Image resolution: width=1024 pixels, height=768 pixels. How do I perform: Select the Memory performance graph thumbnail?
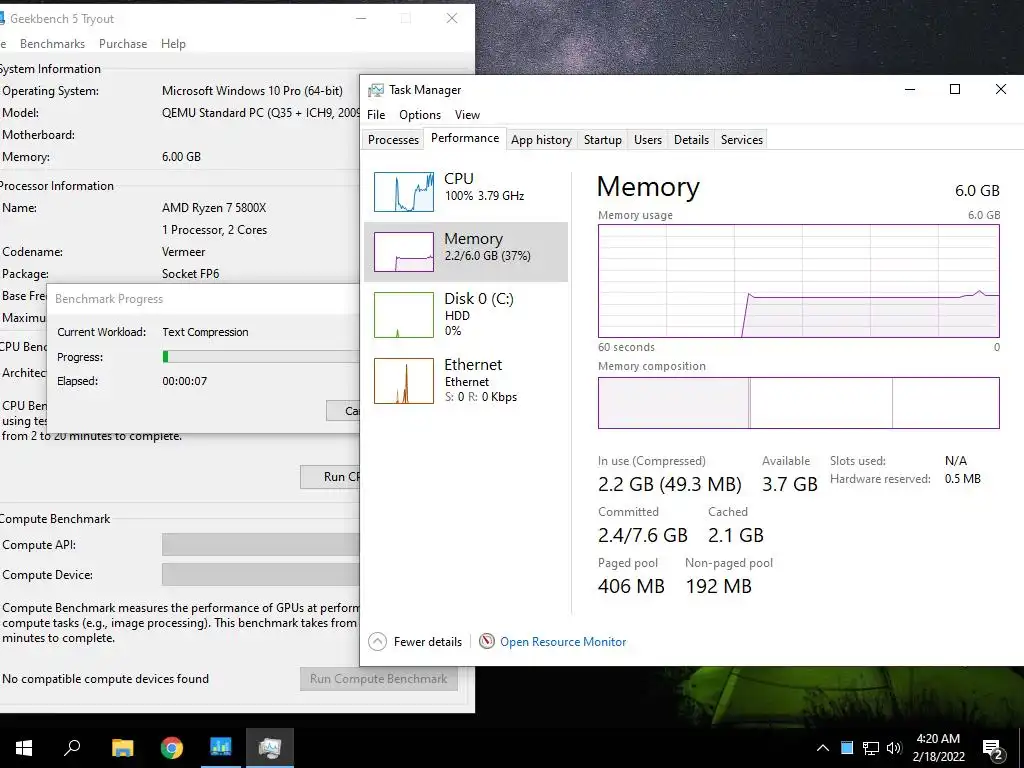point(404,252)
